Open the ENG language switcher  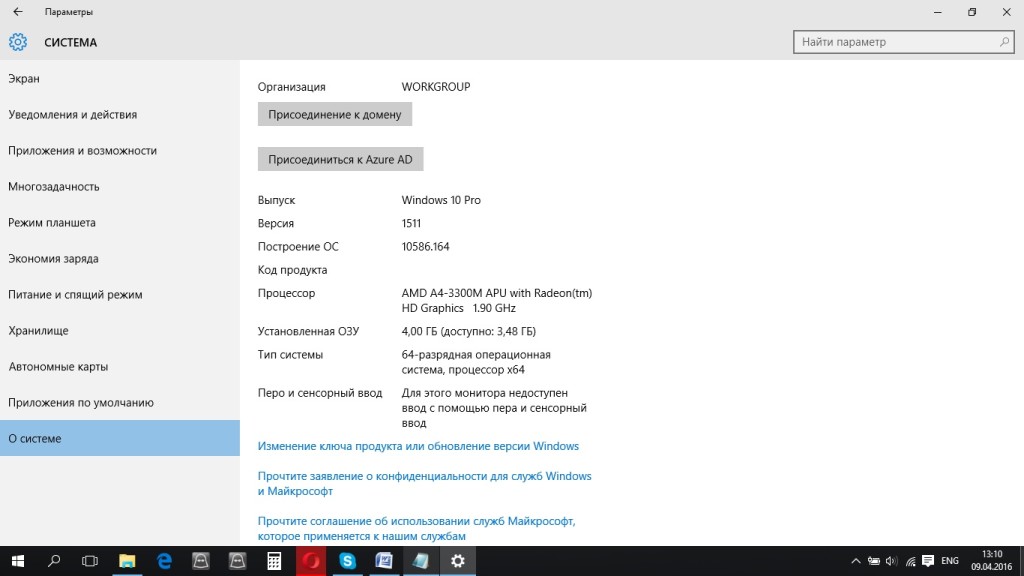[x=951, y=561]
